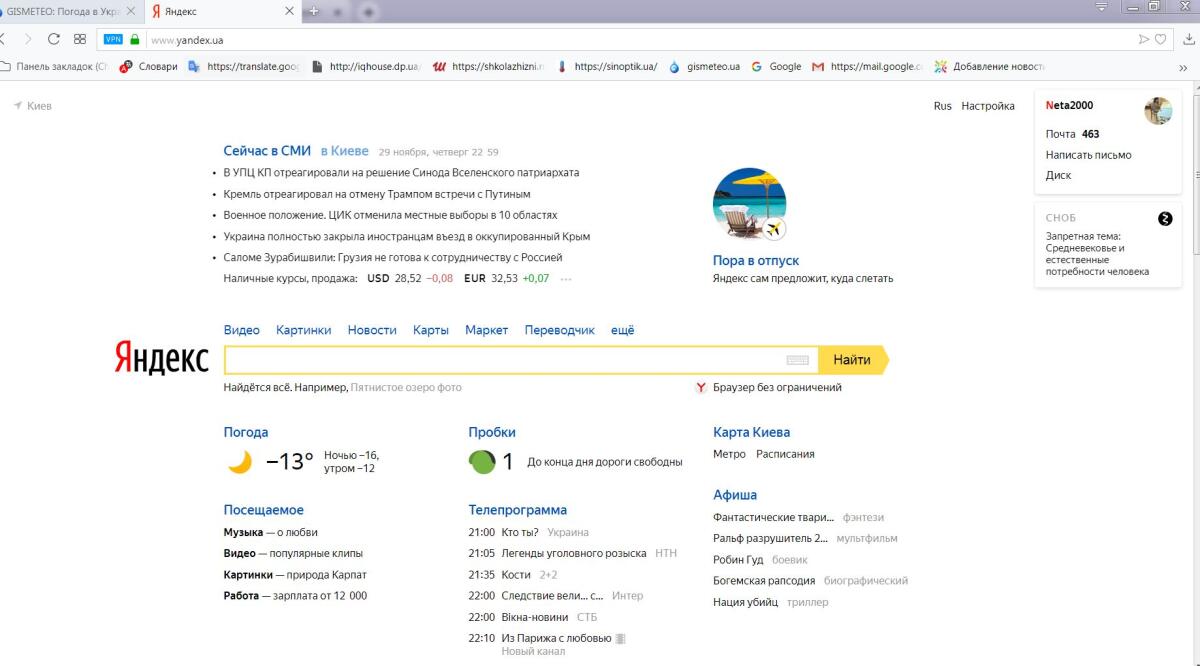This screenshot has height=666, width=1200.
Task: Click the traffic level green indicator
Action: [482, 462]
